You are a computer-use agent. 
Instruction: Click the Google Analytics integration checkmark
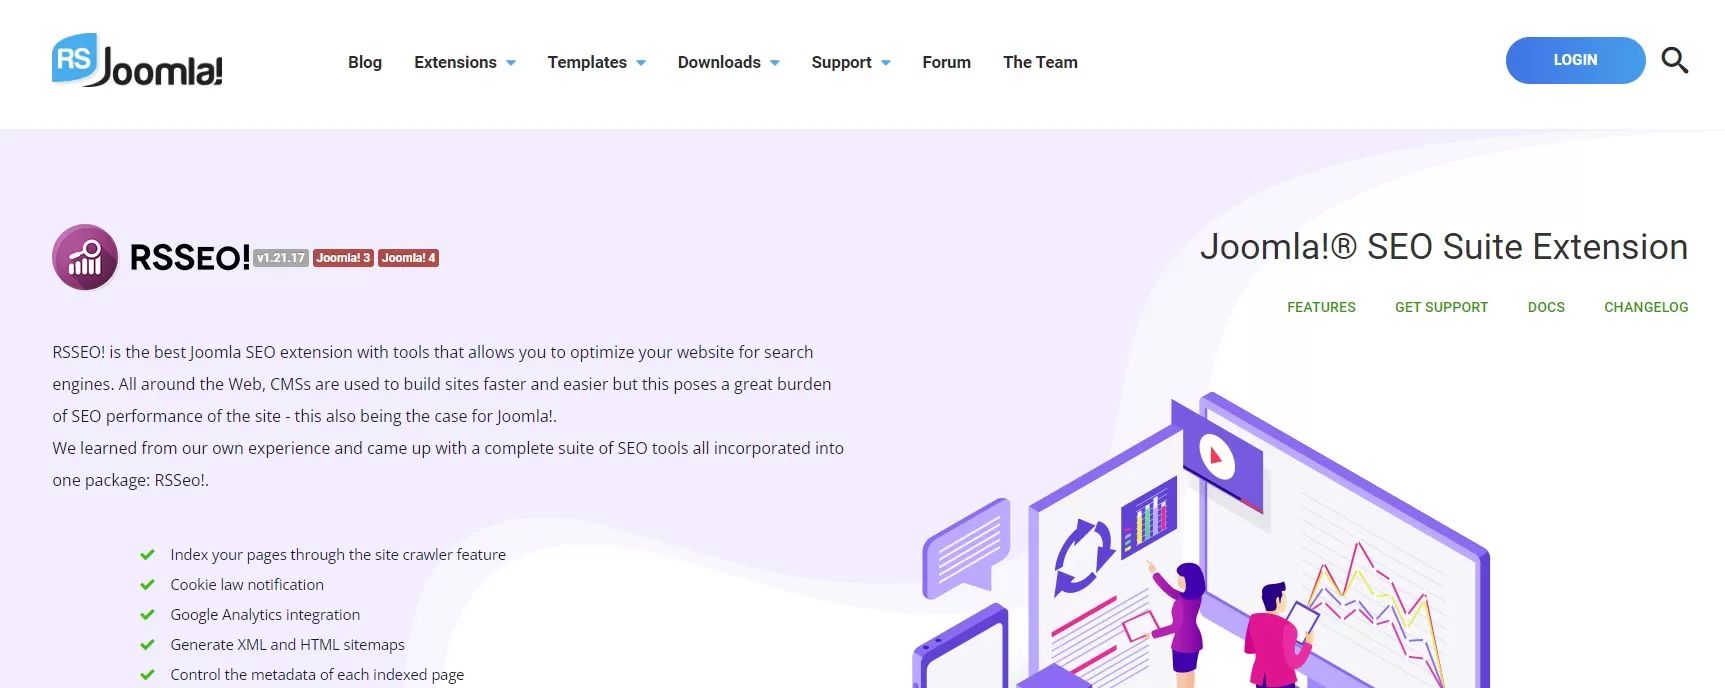click(x=147, y=615)
